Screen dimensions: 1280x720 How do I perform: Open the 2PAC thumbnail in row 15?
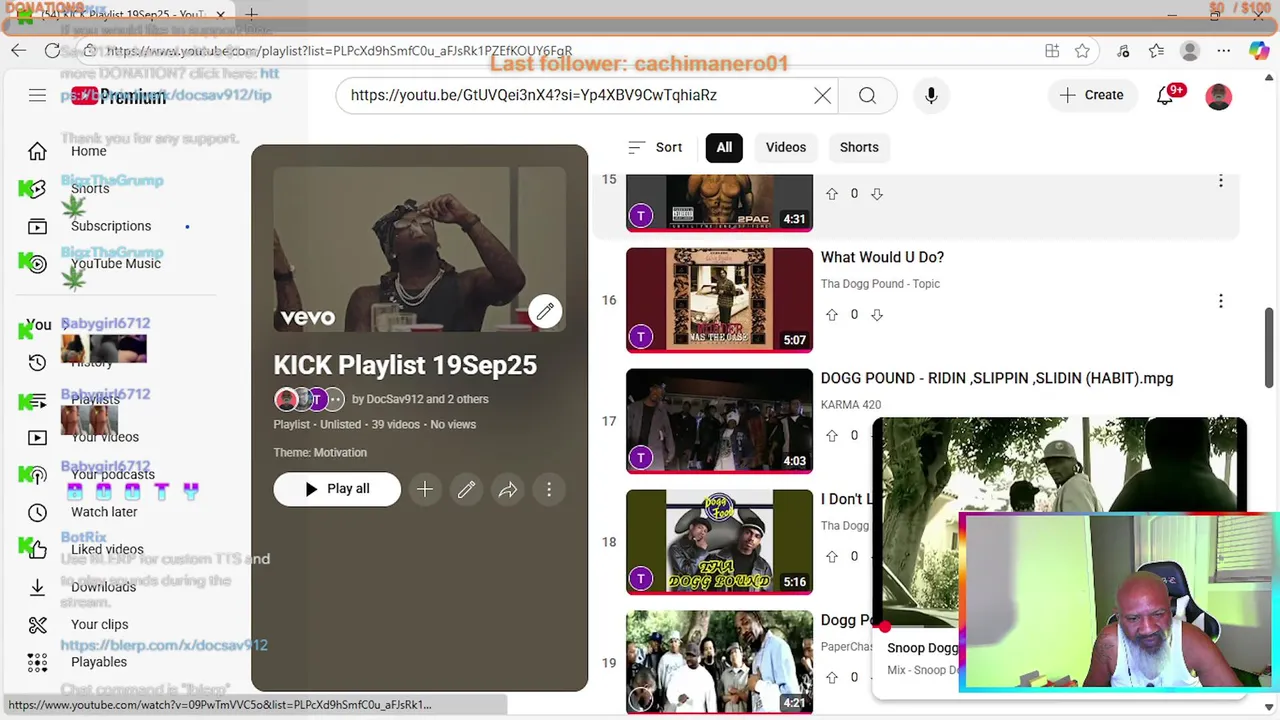(719, 203)
